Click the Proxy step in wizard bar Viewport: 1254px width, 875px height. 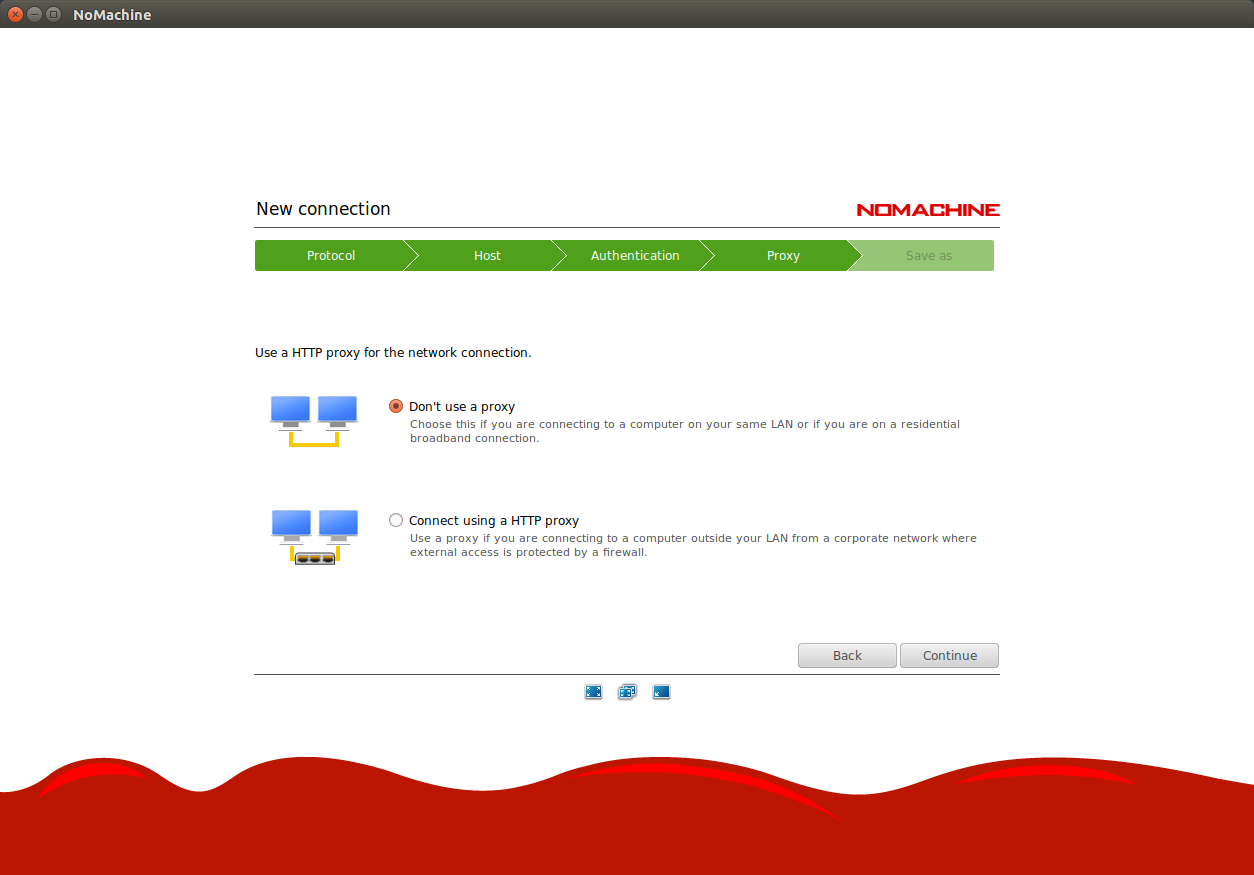[x=783, y=256]
